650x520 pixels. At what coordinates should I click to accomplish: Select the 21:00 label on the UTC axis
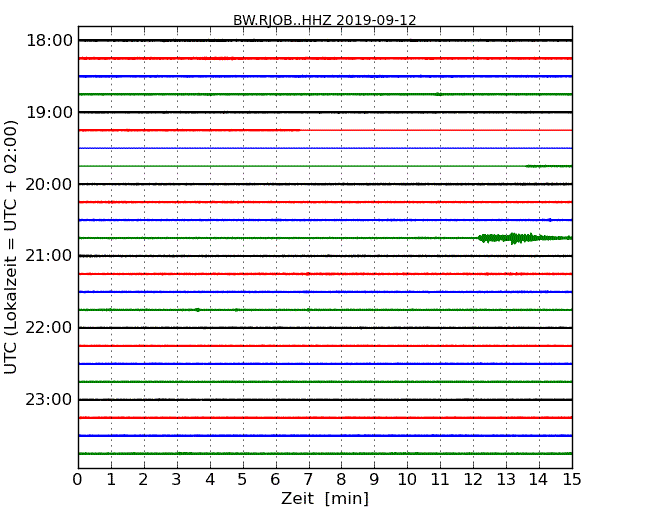tap(49, 256)
